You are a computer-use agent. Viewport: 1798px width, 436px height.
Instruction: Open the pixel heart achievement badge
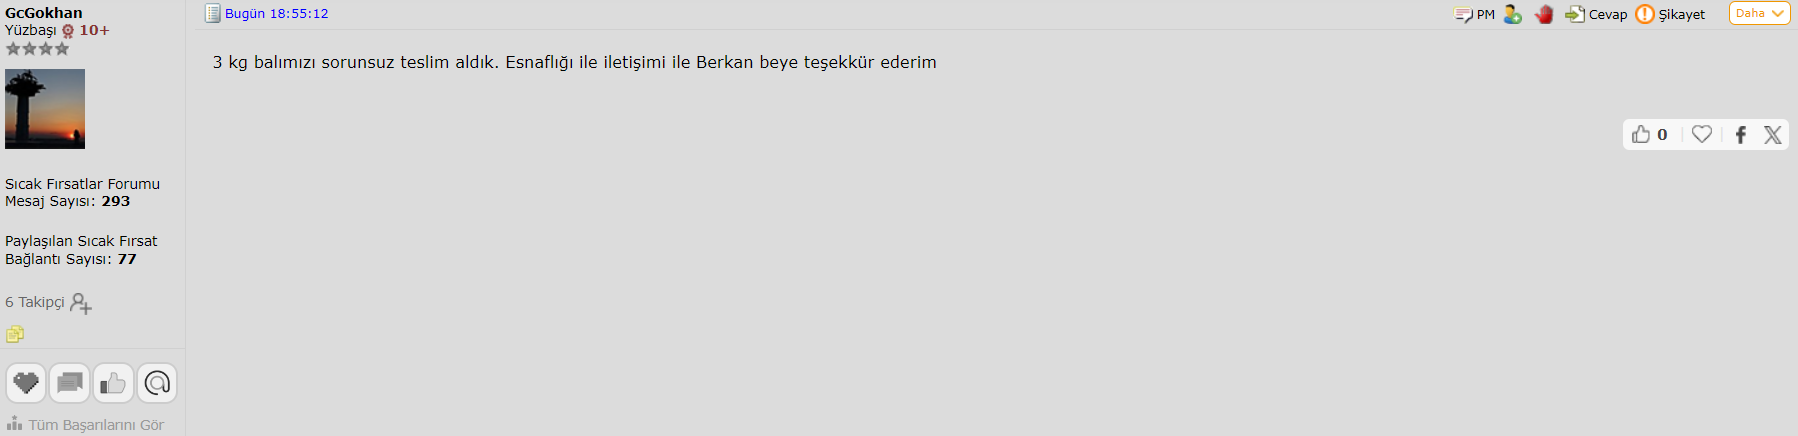26,383
